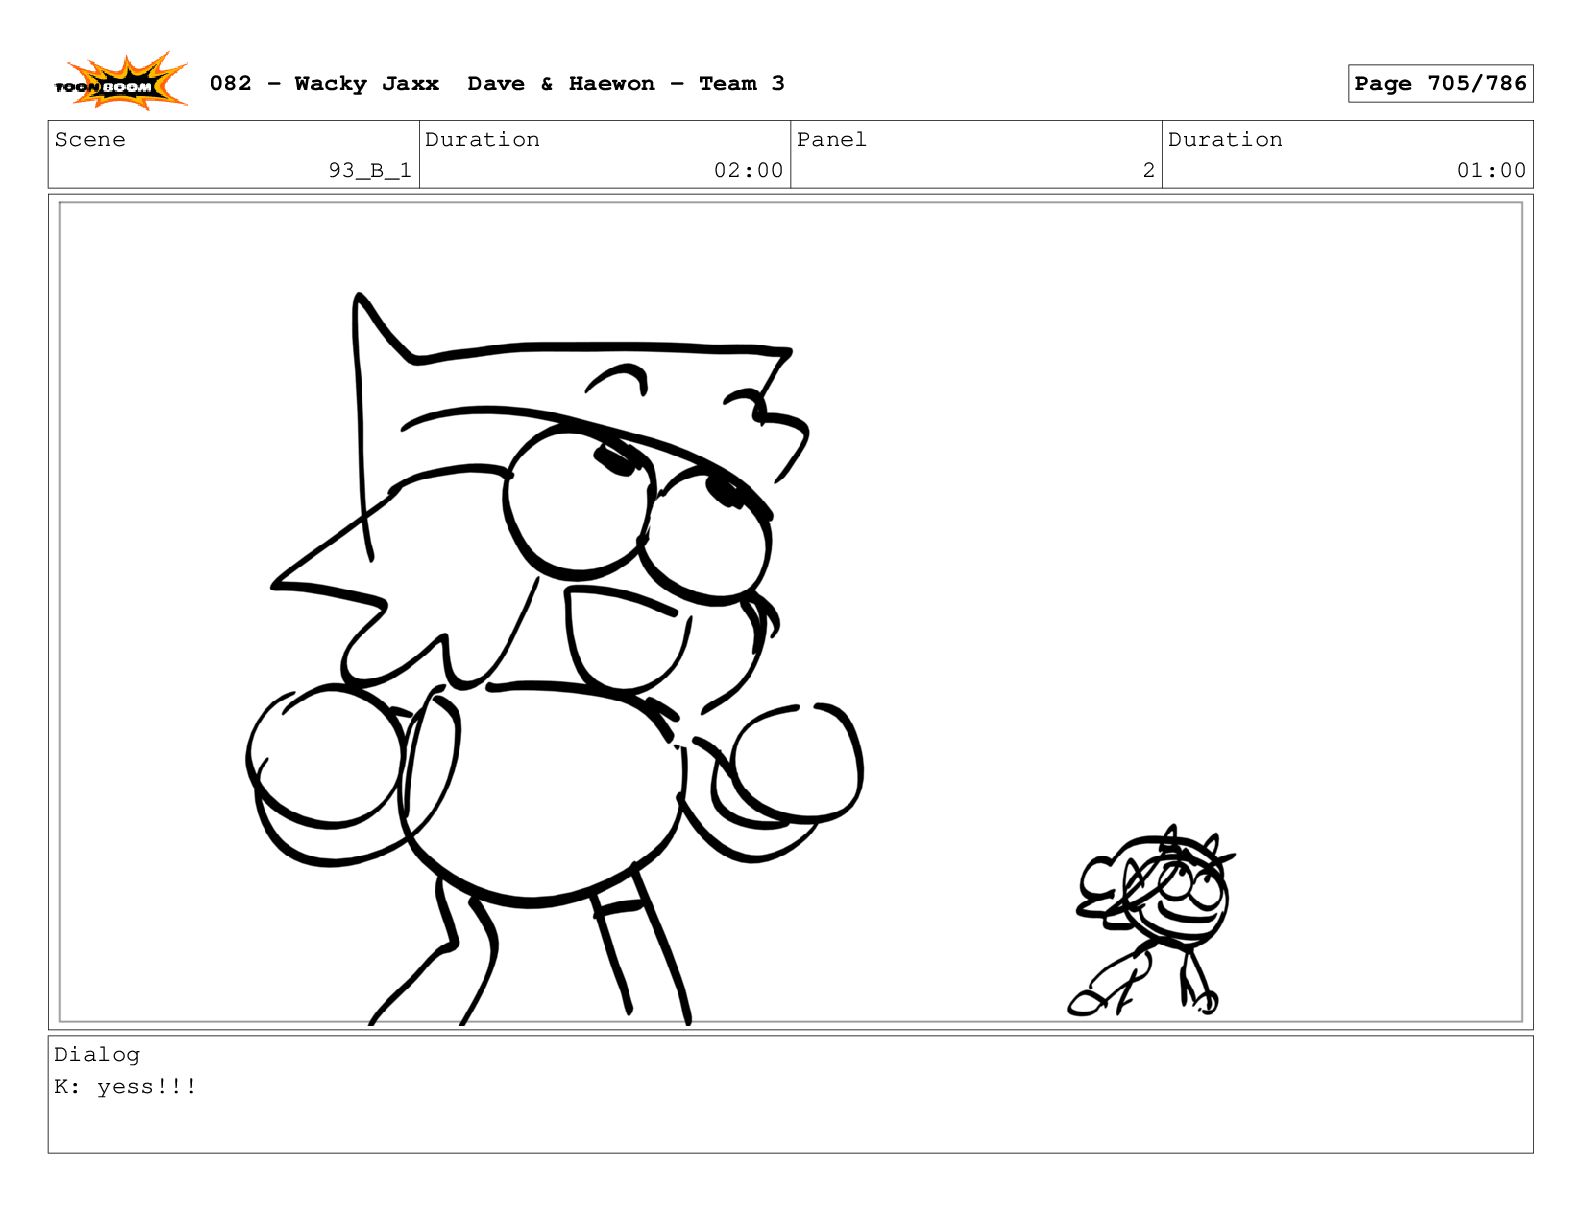Click the Toon Boom logo
This screenshot has width=1582, height=1225.
pyautogui.click(x=121, y=82)
